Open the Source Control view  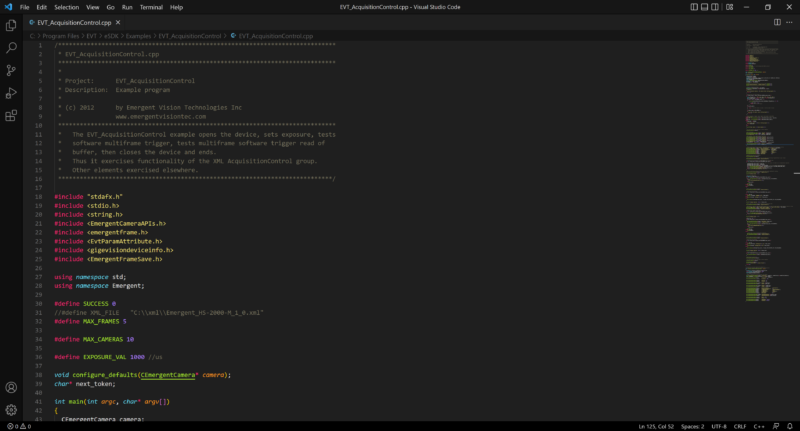pyautogui.click(x=11, y=70)
